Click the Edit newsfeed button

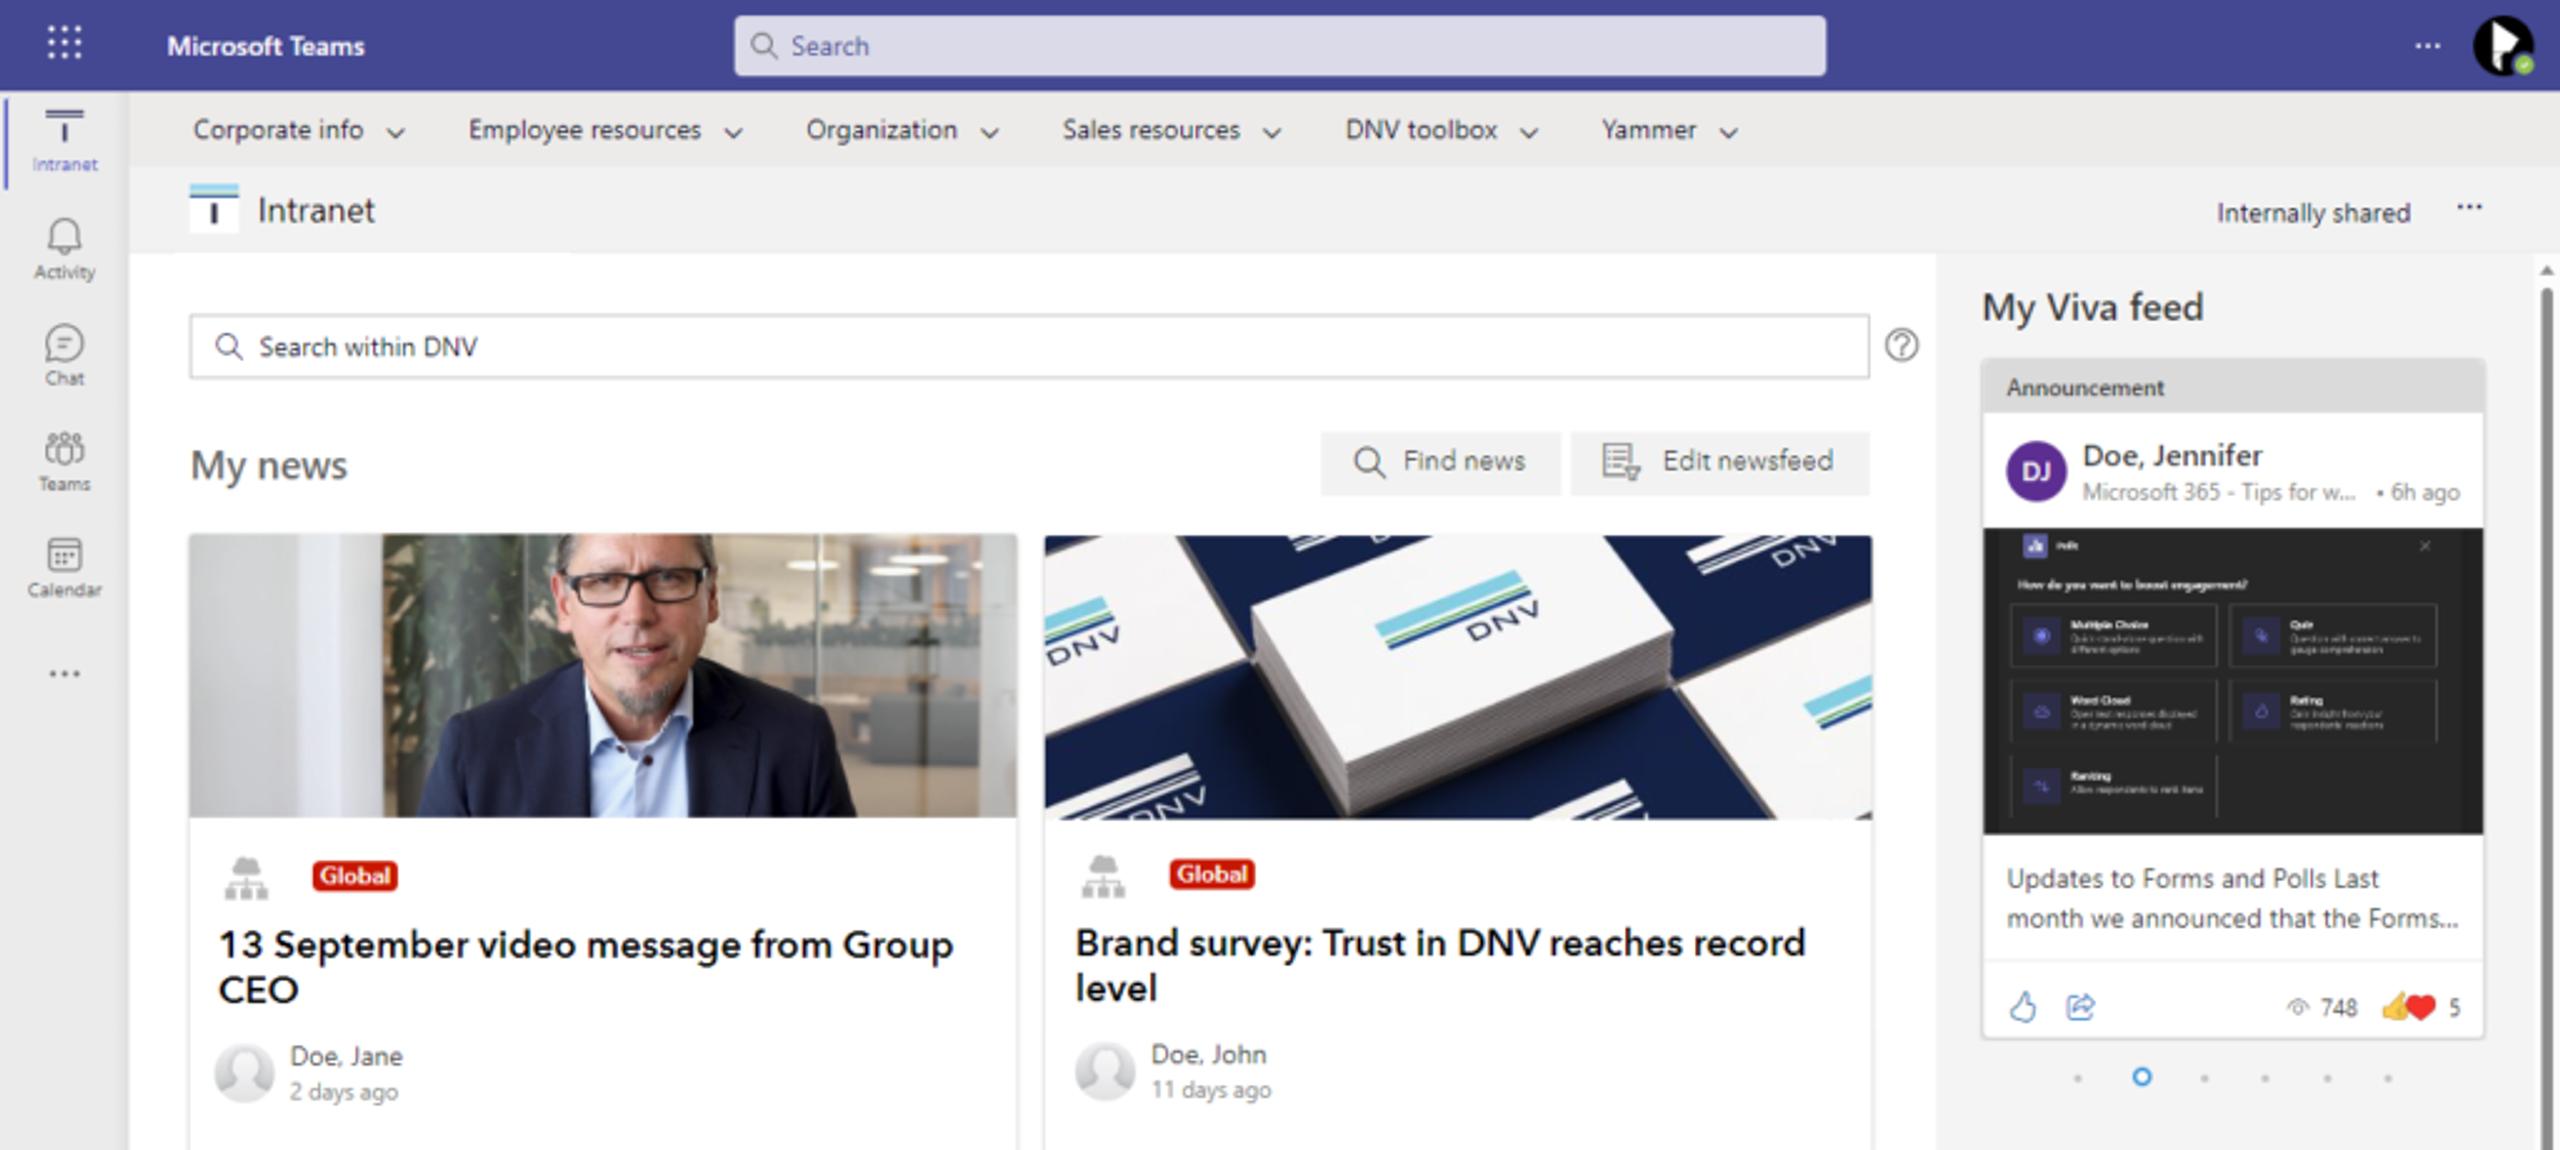[x=1719, y=462]
